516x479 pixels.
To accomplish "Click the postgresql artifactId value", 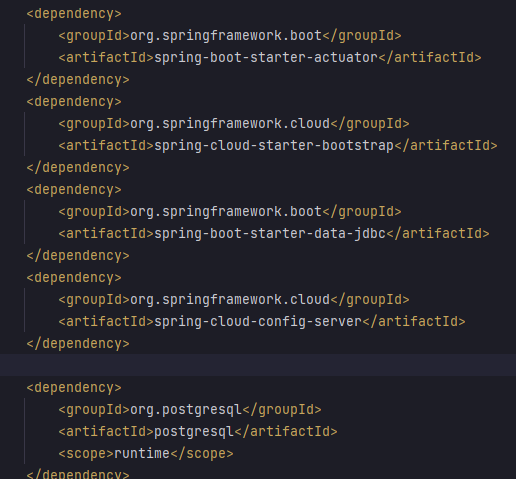I will (194, 432).
